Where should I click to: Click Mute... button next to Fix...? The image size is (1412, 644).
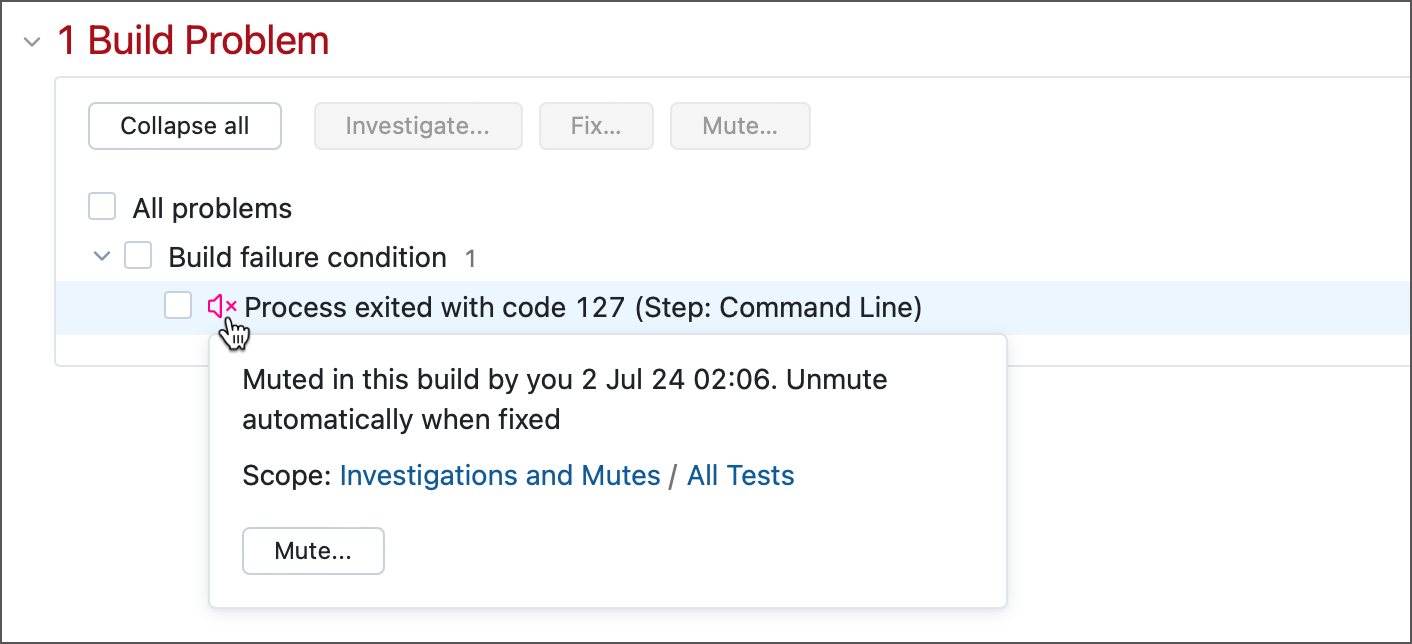[740, 126]
